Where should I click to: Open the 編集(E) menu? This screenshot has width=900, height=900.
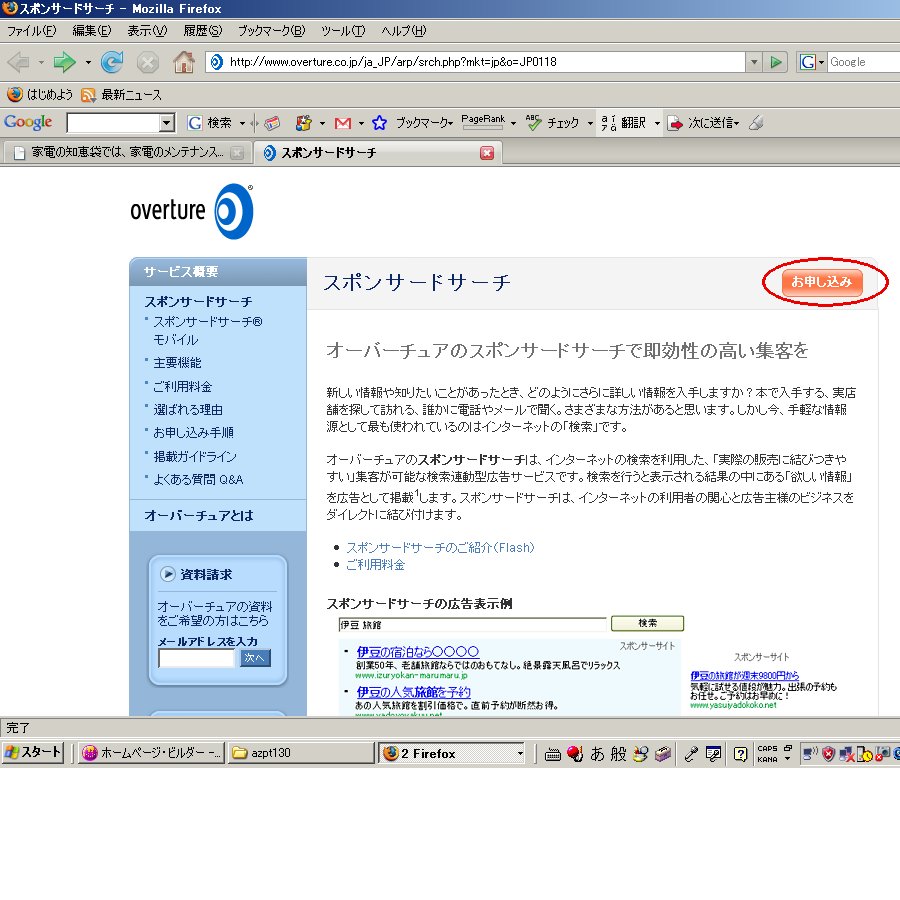click(x=92, y=31)
